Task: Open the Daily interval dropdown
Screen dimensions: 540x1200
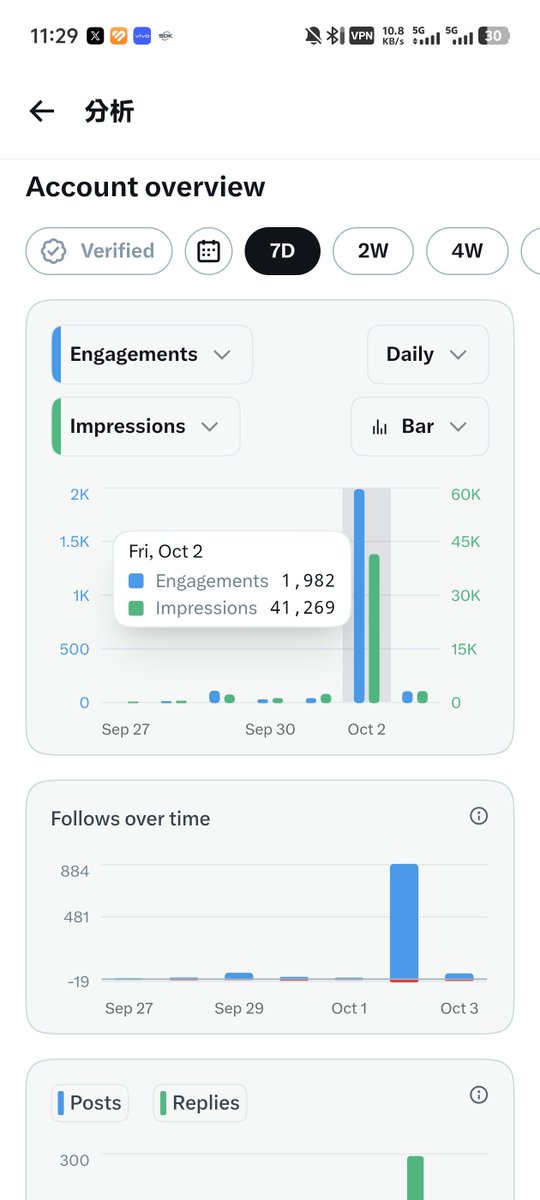Action: (x=428, y=354)
